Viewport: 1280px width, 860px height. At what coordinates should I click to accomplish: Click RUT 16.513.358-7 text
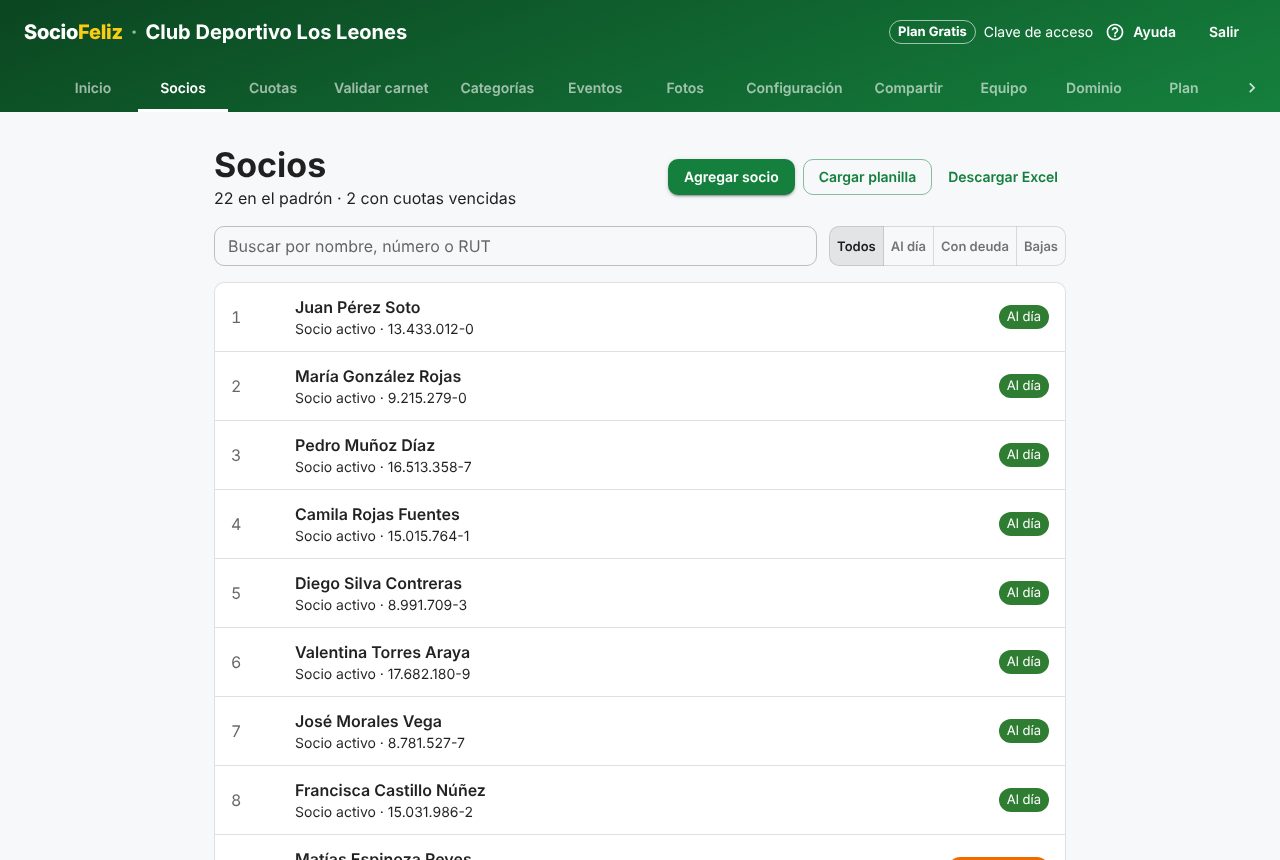[430, 467]
